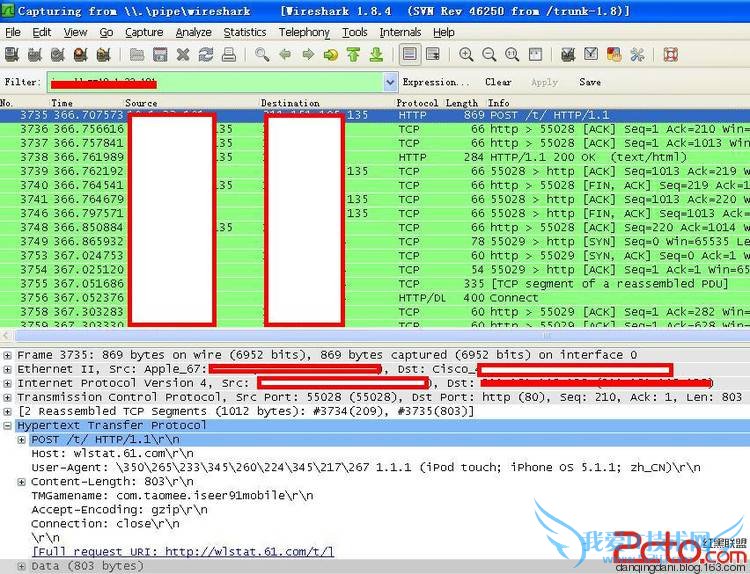The height and width of the screenshot is (574, 750).
Task: Reload the capture file icon
Action: point(206,55)
